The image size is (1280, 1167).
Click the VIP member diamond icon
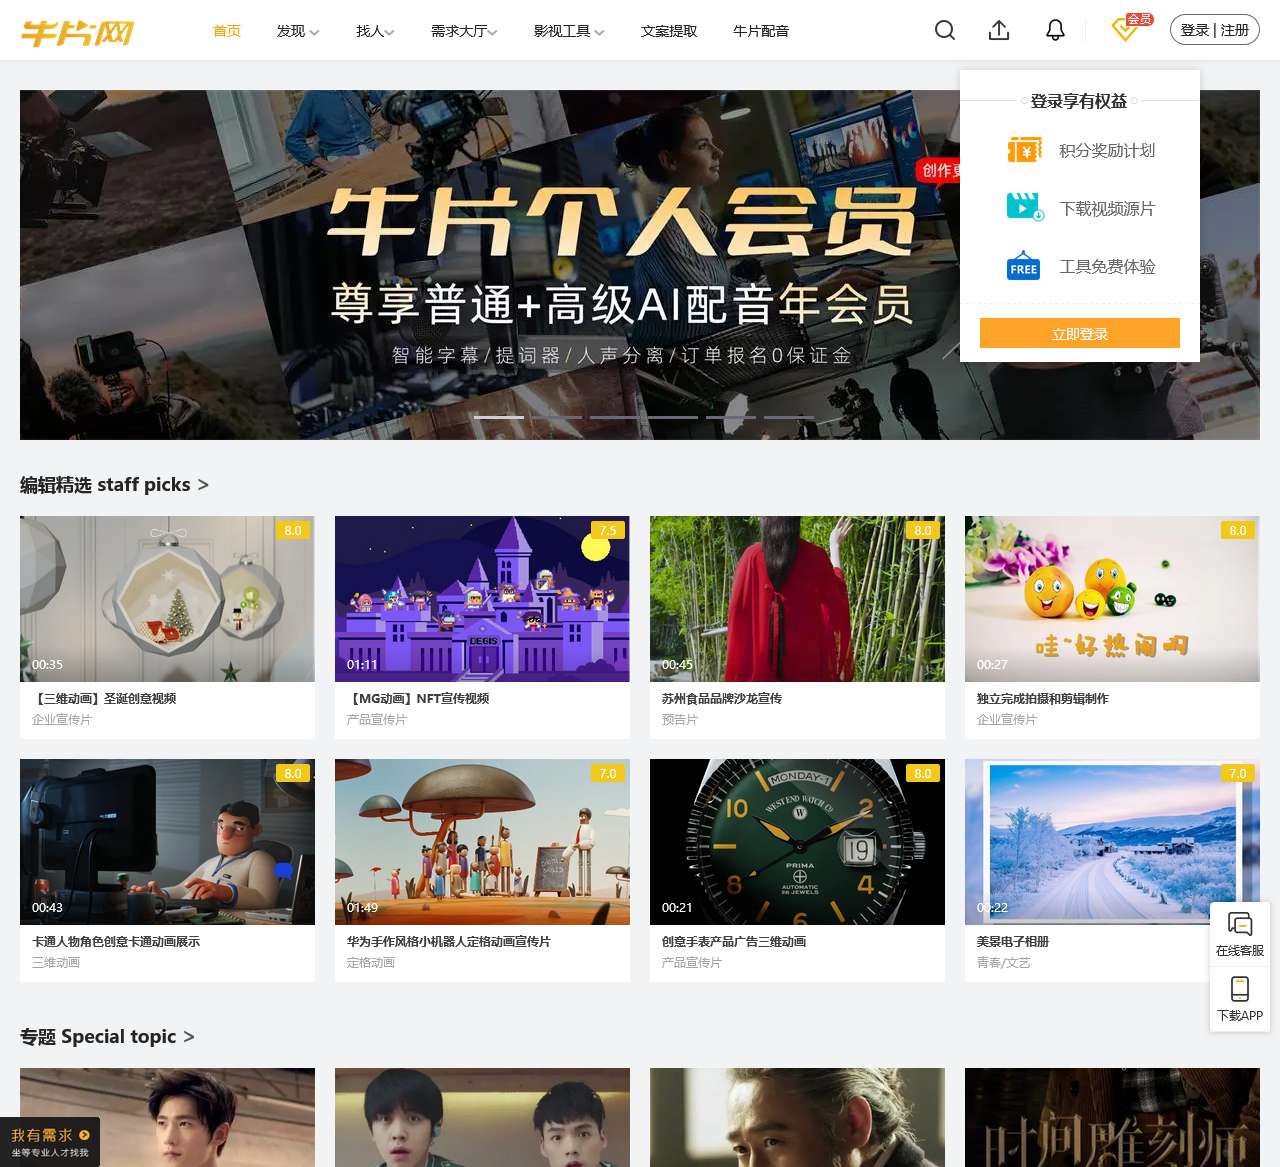pyautogui.click(x=1126, y=30)
